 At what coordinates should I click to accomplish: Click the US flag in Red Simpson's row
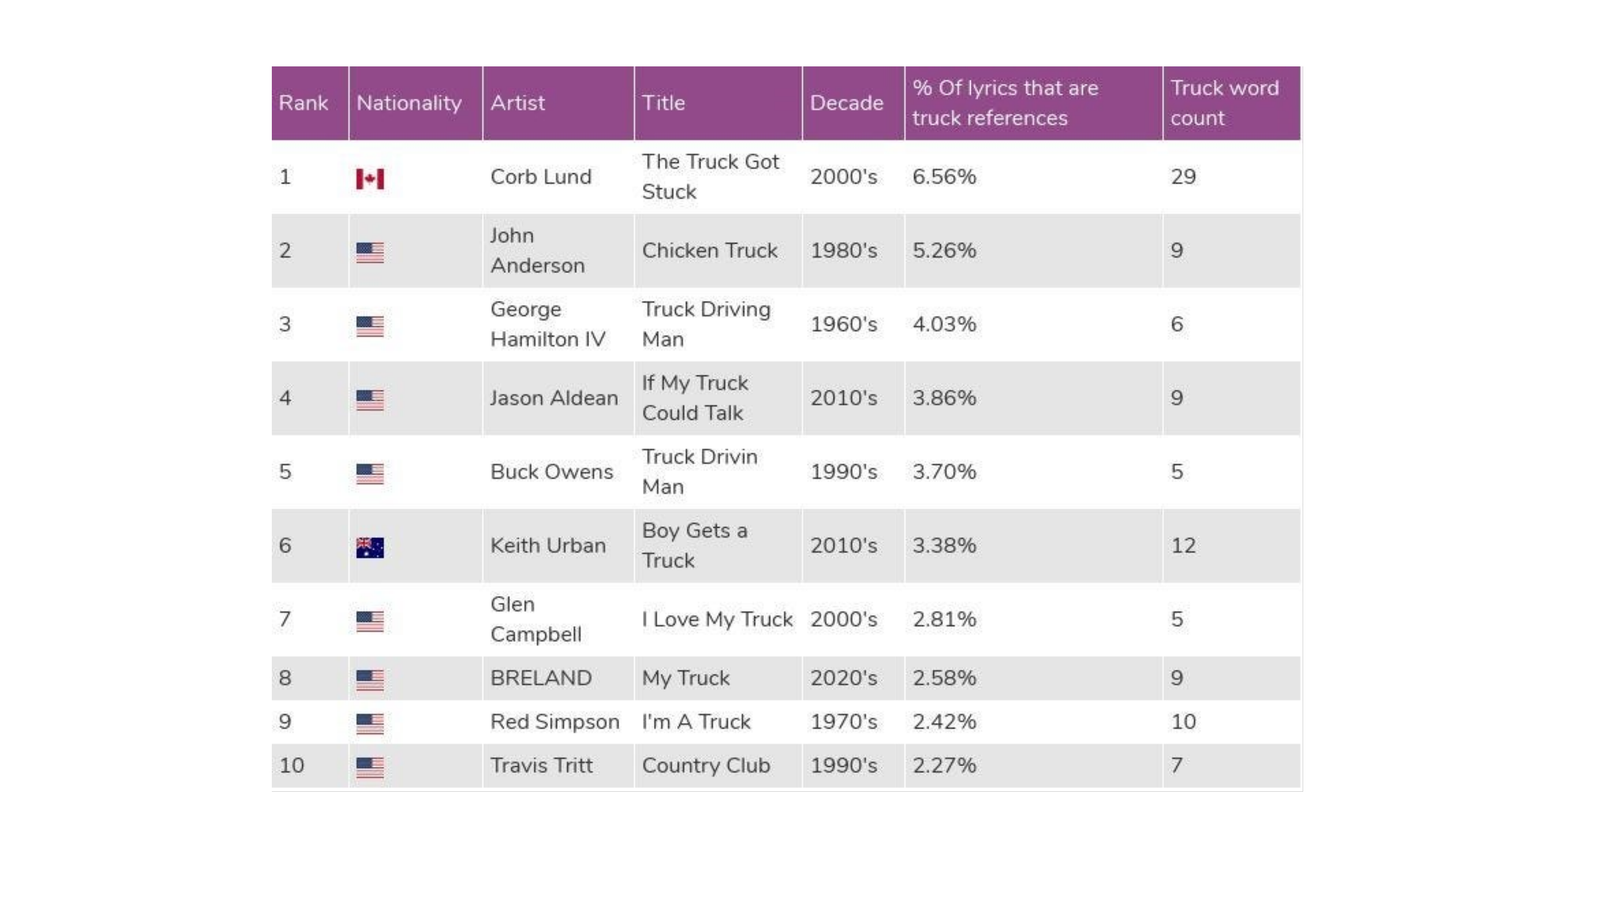(x=370, y=723)
